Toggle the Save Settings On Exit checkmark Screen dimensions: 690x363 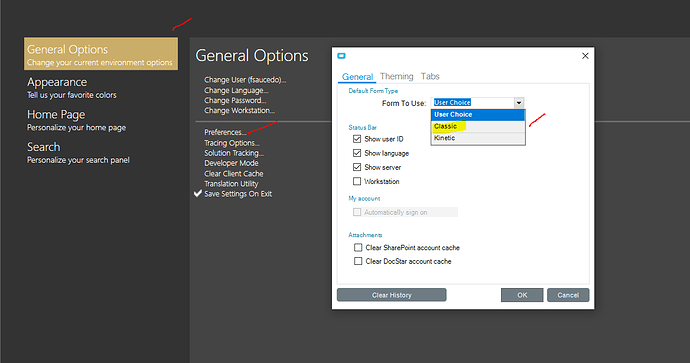coord(198,194)
